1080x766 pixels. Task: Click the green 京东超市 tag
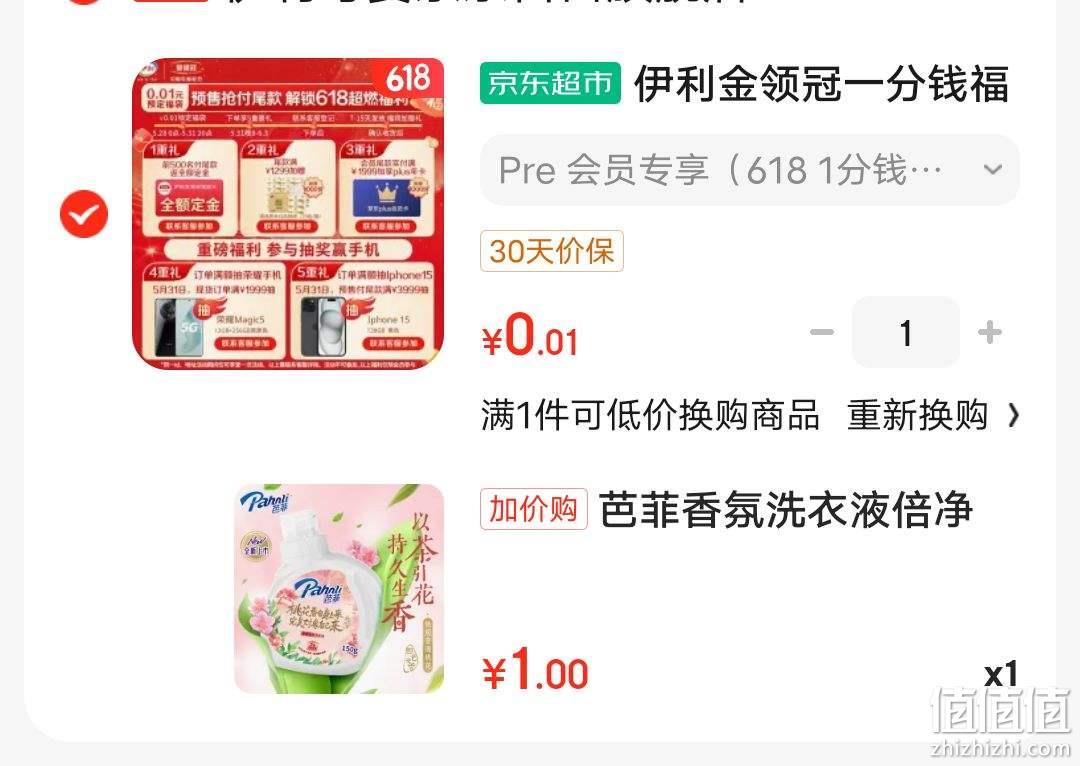(550, 83)
